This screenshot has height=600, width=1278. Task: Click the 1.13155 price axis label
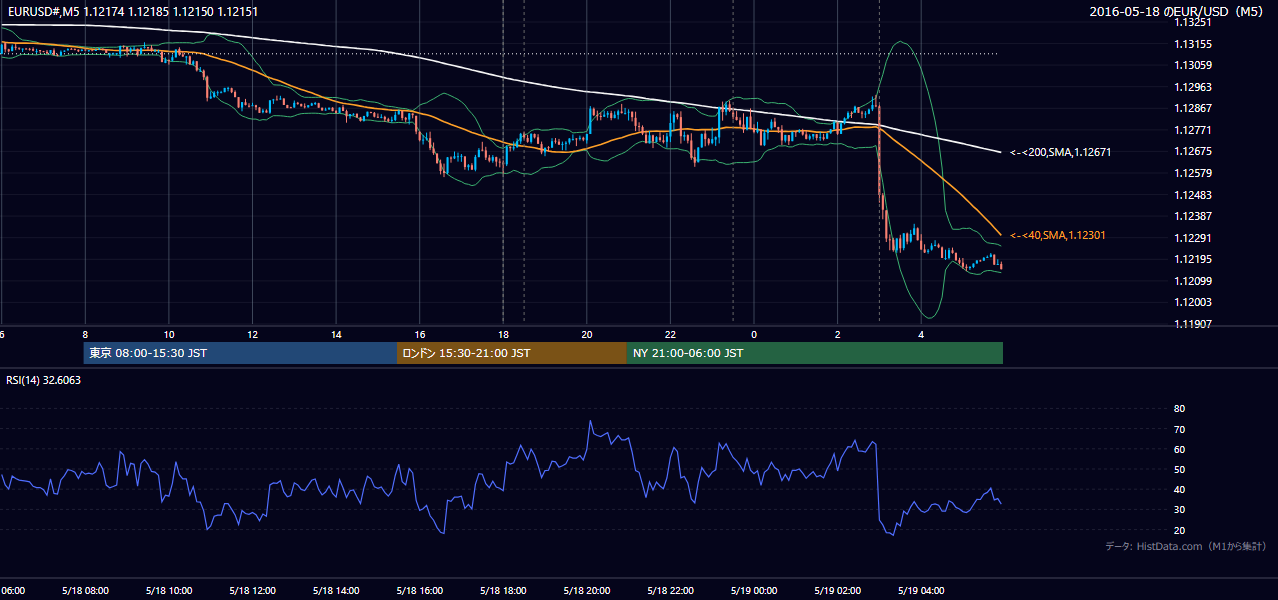1193,44
